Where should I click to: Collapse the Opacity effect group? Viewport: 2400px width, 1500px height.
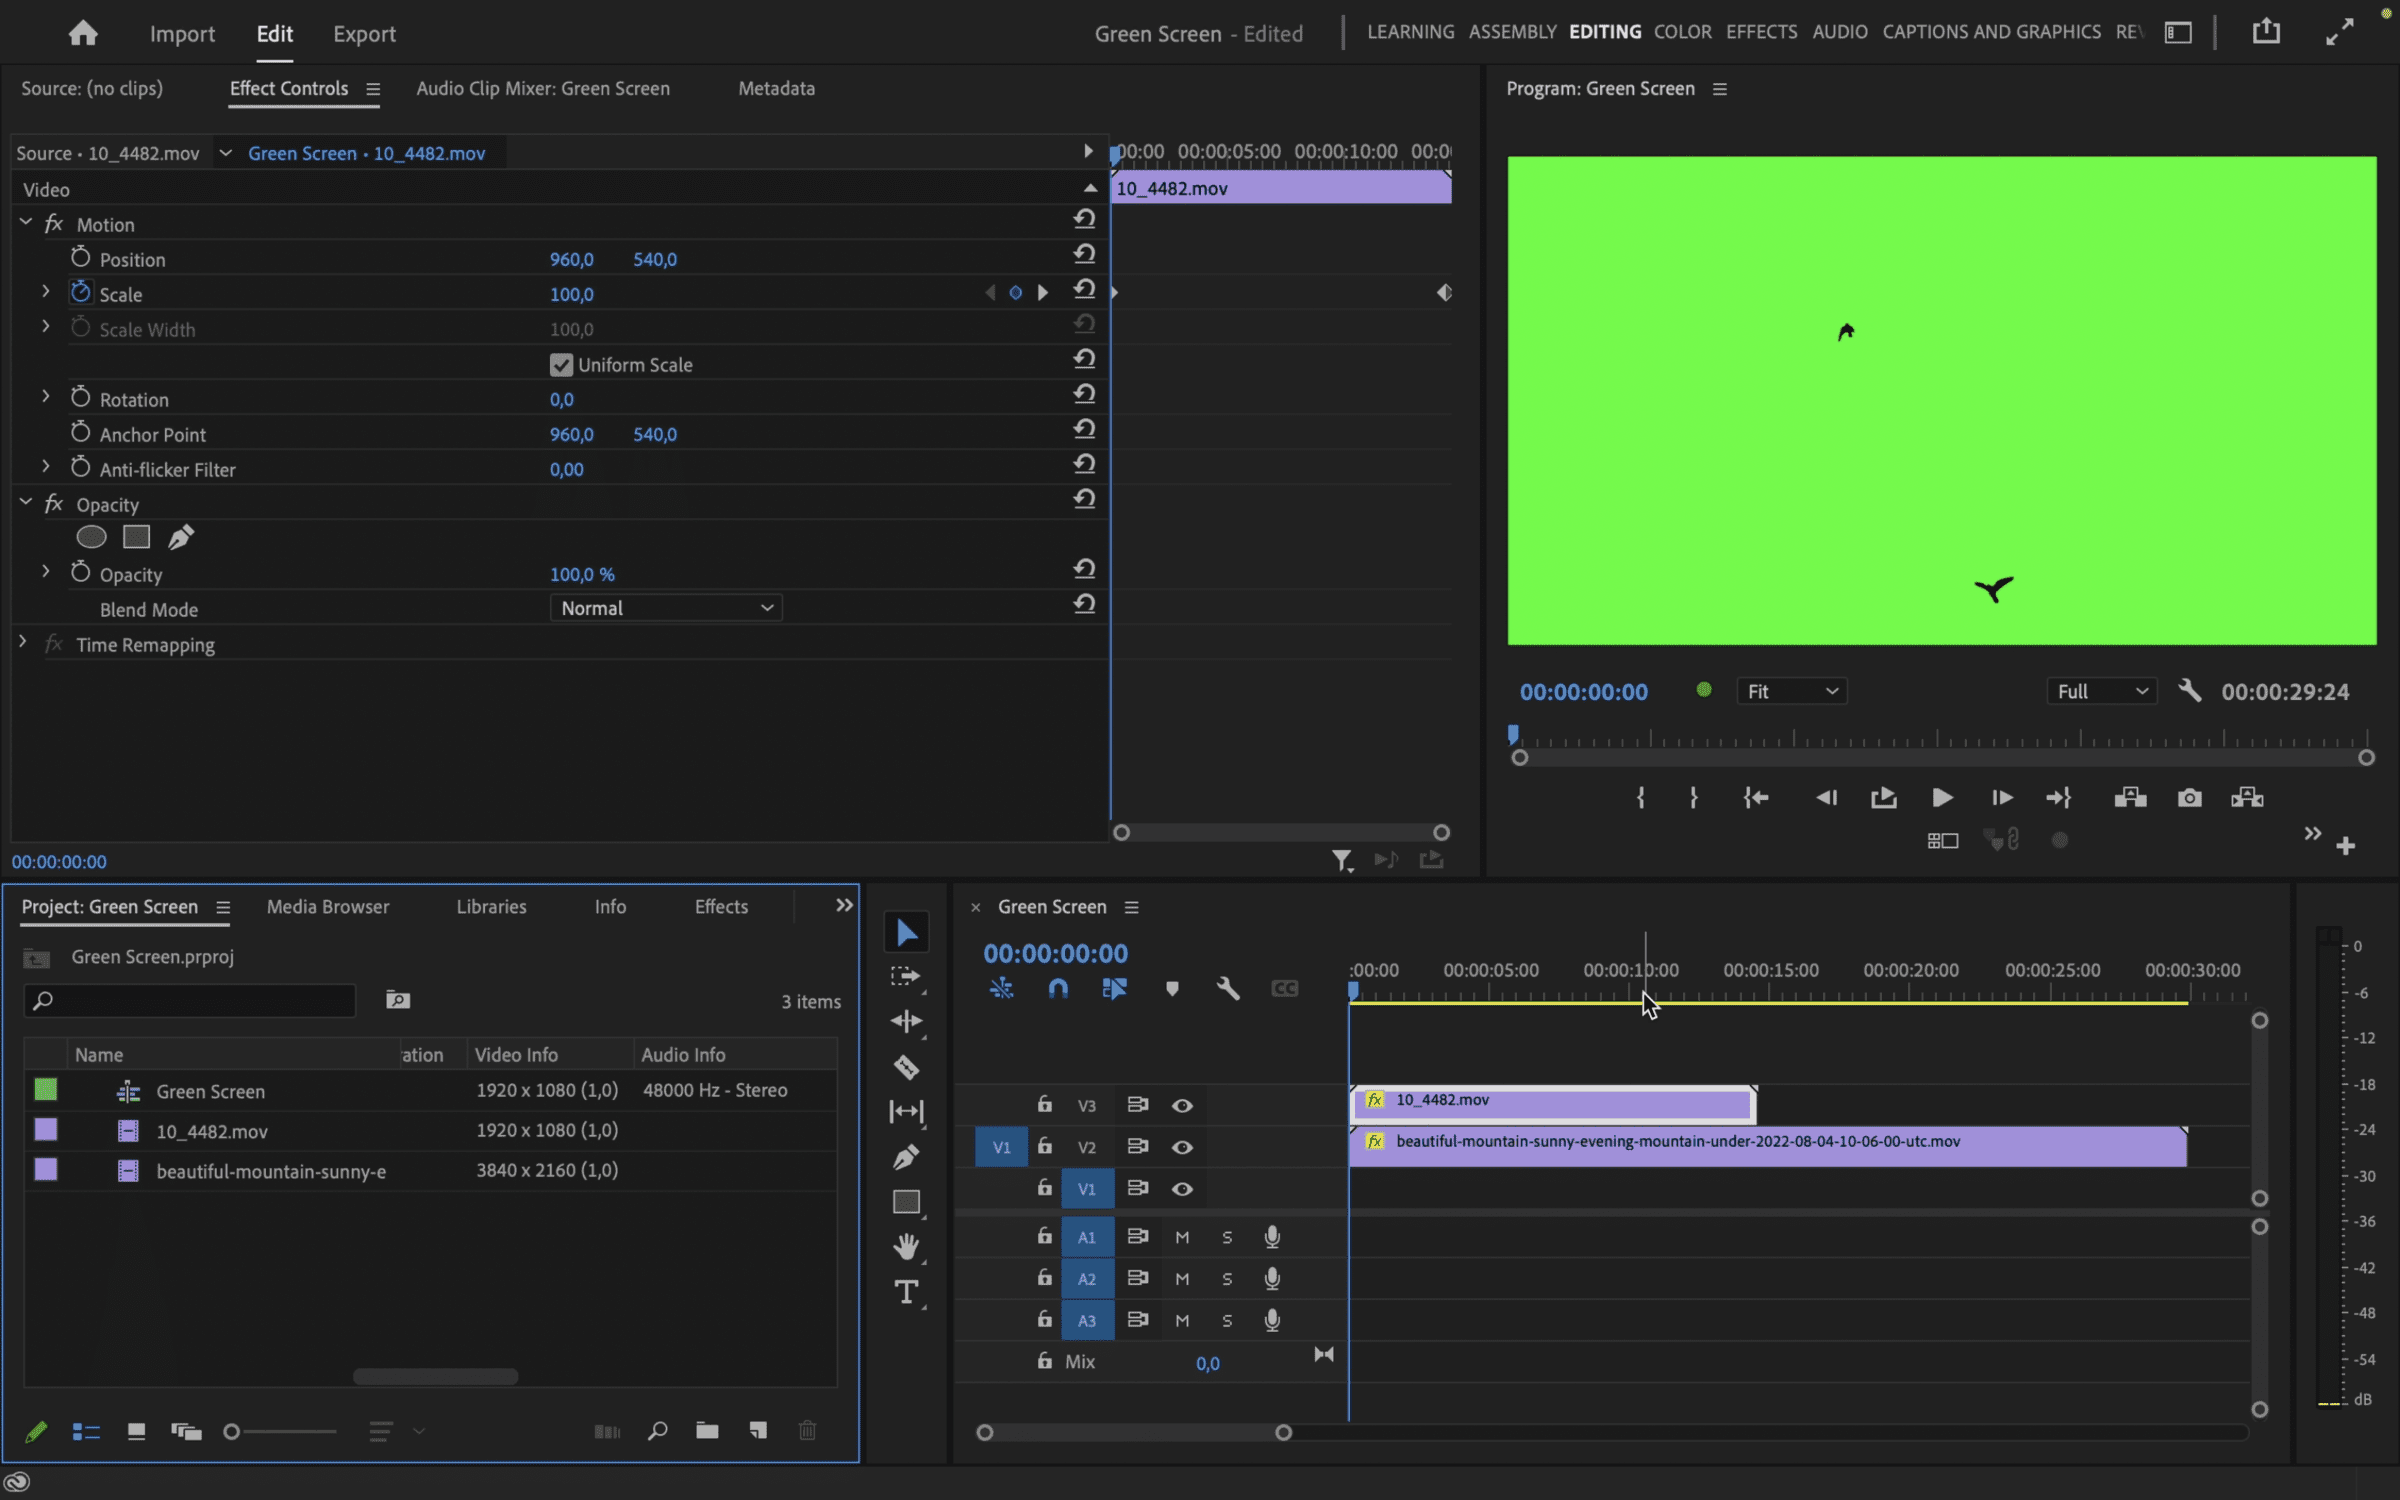25,503
